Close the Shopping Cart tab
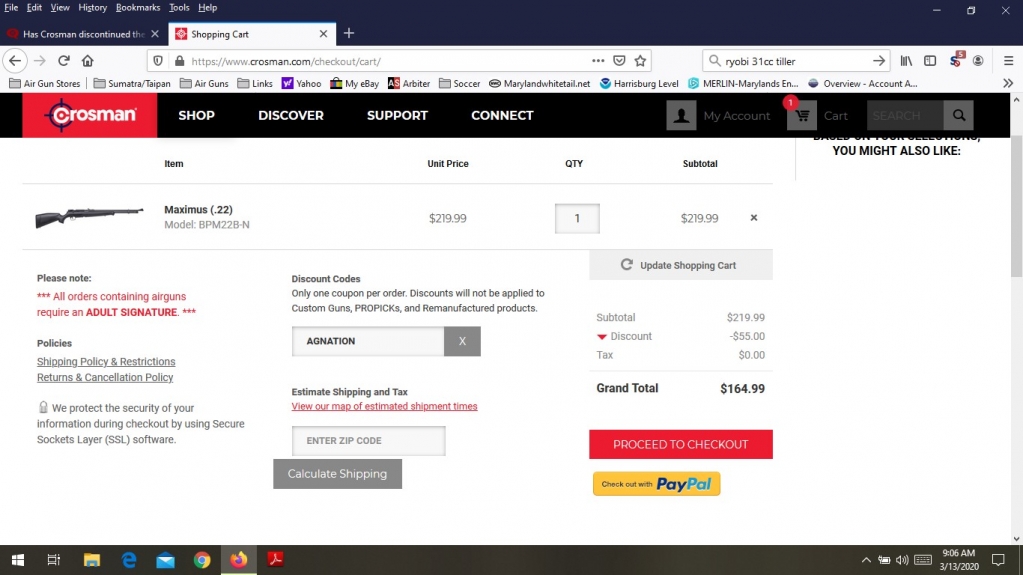Screen dimensions: 1023x575 tap(323, 34)
